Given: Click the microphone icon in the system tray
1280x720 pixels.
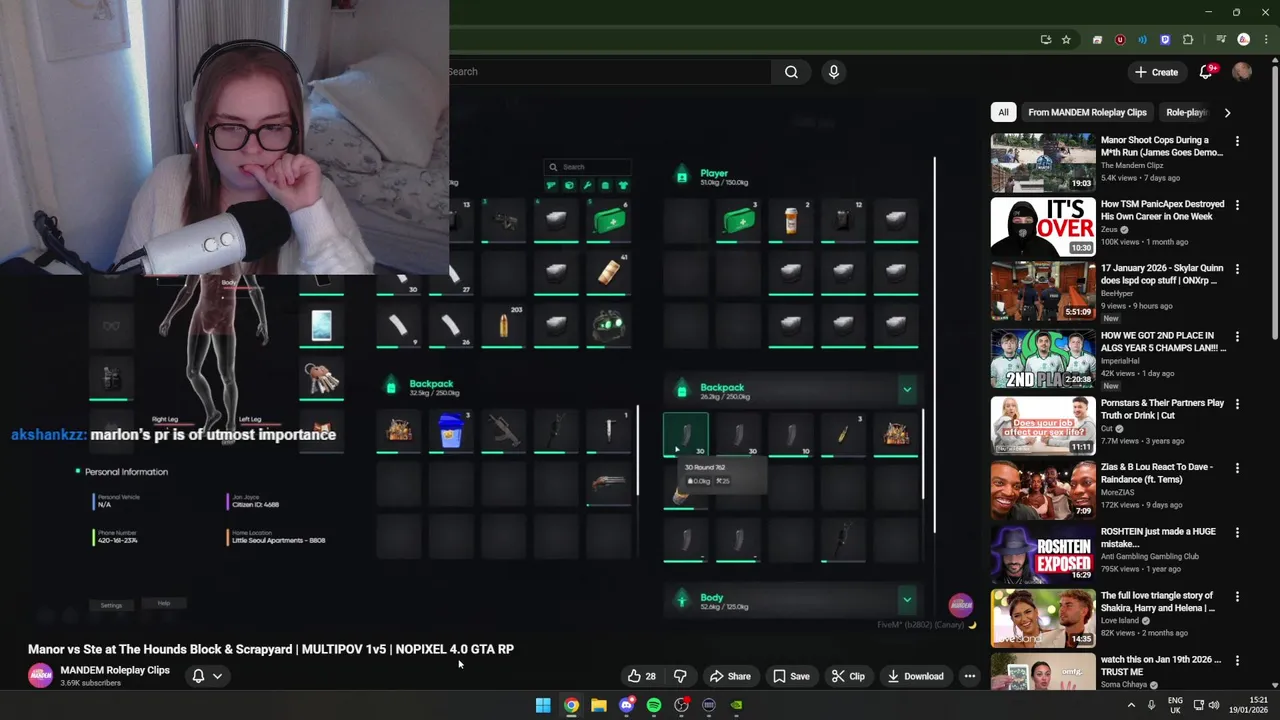Looking at the screenshot, I should point(1152,705).
